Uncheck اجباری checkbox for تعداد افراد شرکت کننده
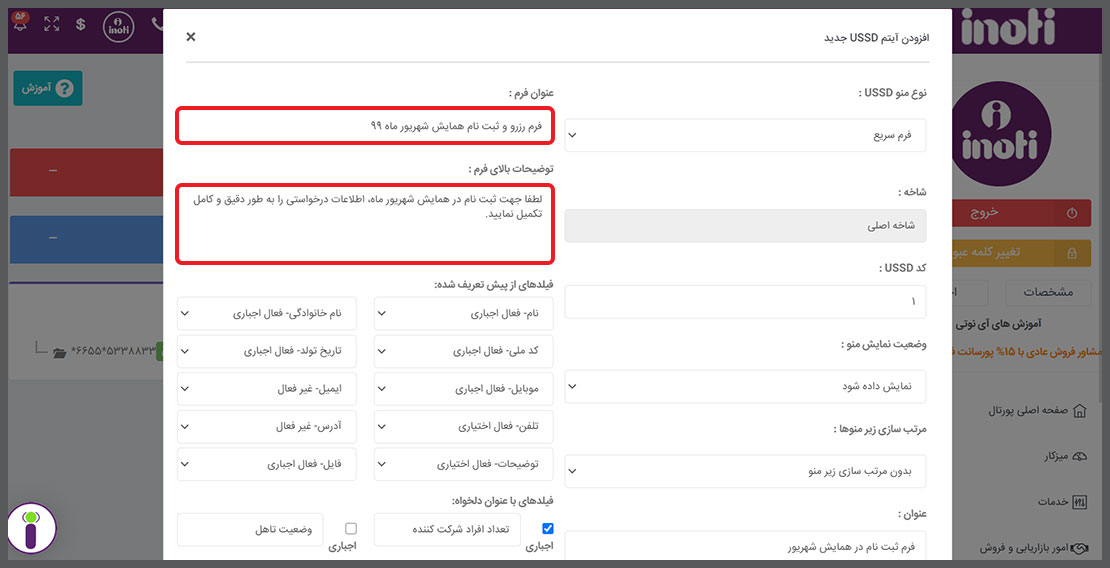The height and width of the screenshot is (568, 1110). coord(547,528)
